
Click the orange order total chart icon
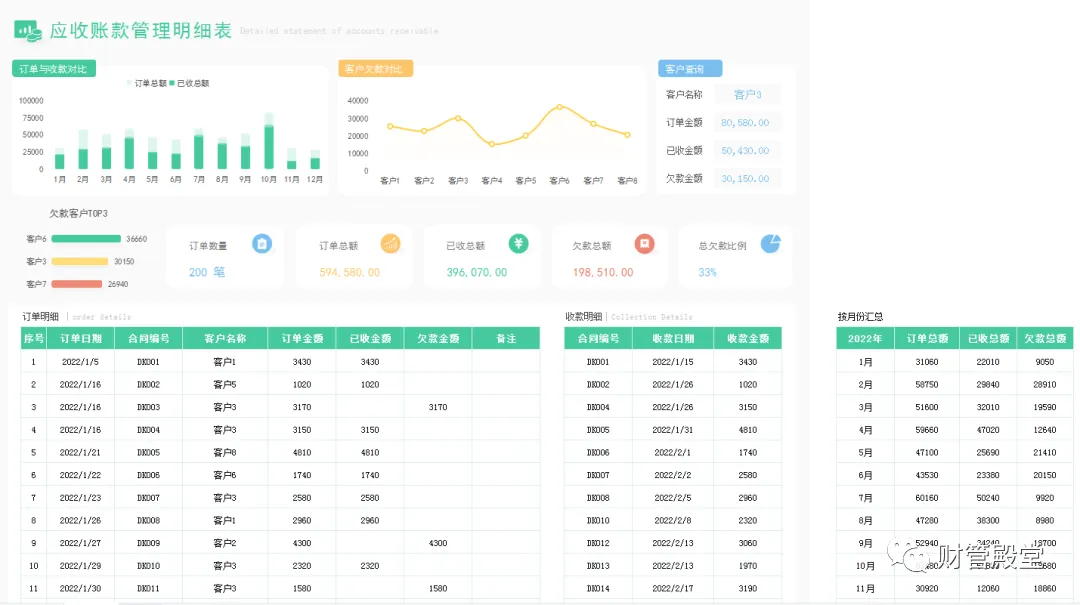click(391, 244)
